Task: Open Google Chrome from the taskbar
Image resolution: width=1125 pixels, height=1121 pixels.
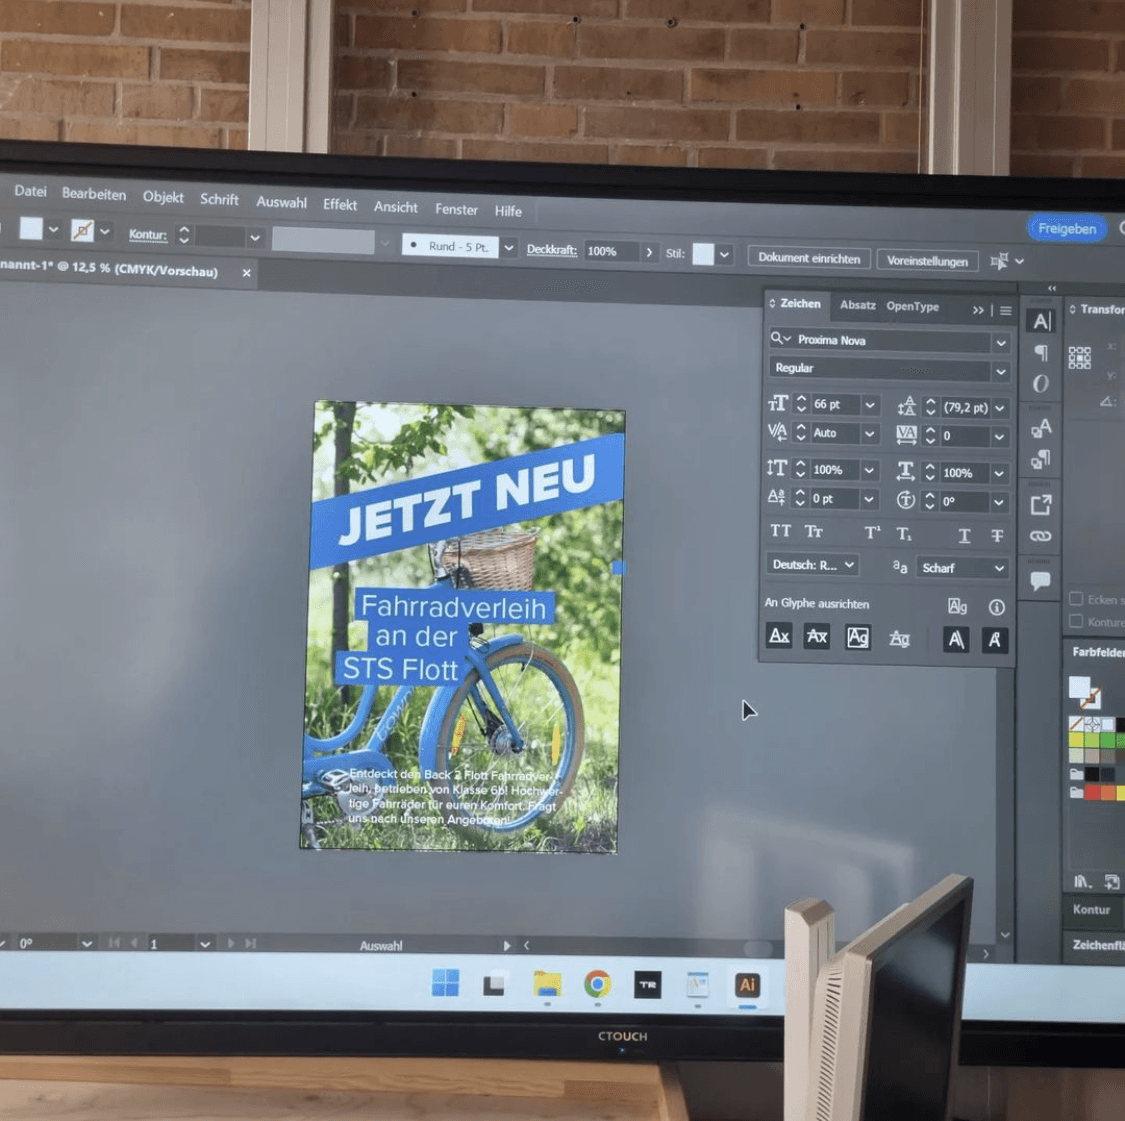Action: point(597,984)
